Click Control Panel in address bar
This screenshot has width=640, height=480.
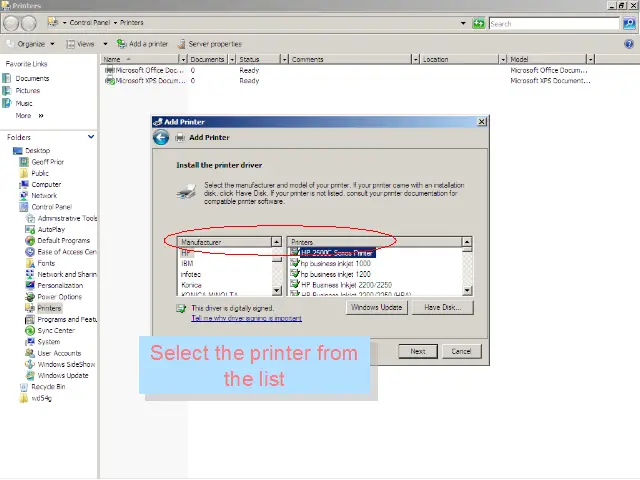89,22
